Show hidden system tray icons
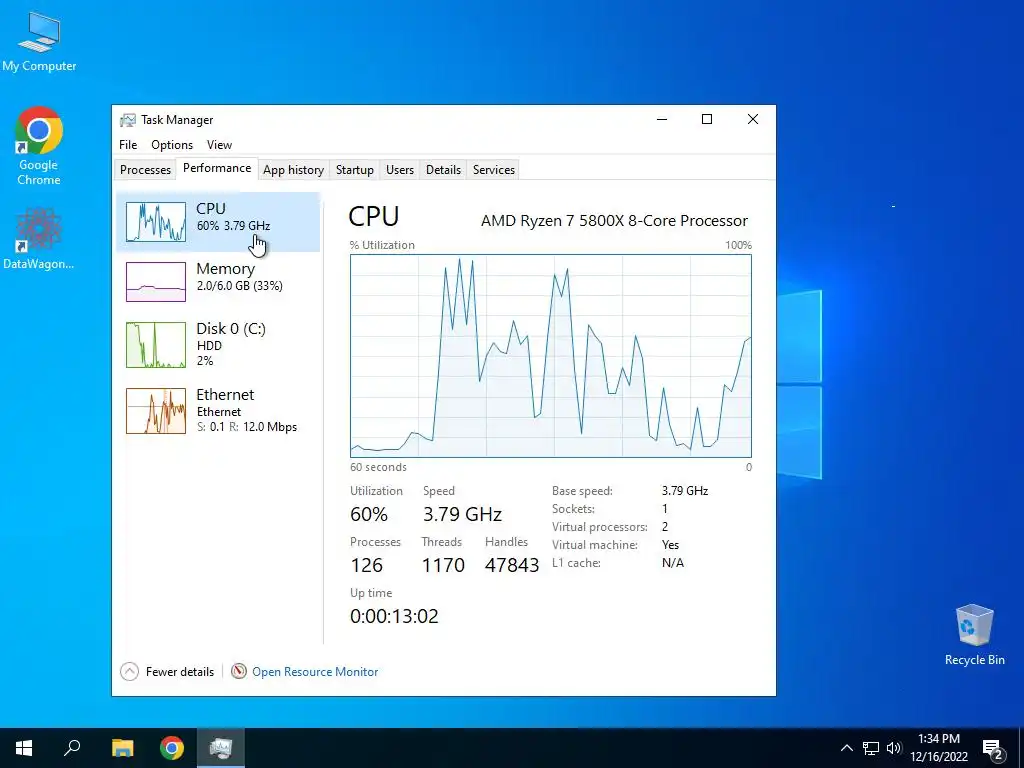Viewport: 1024px width, 768px height. tap(846, 748)
